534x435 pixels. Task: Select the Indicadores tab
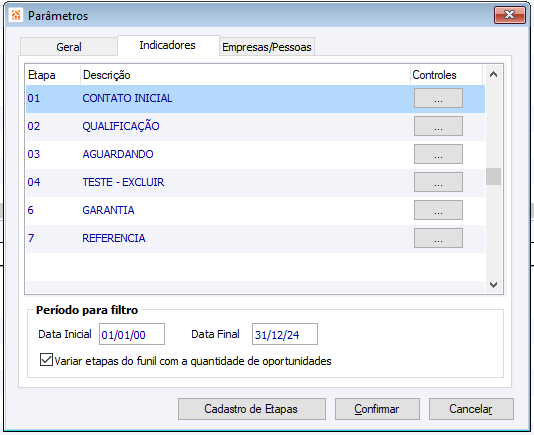click(168, 45)
